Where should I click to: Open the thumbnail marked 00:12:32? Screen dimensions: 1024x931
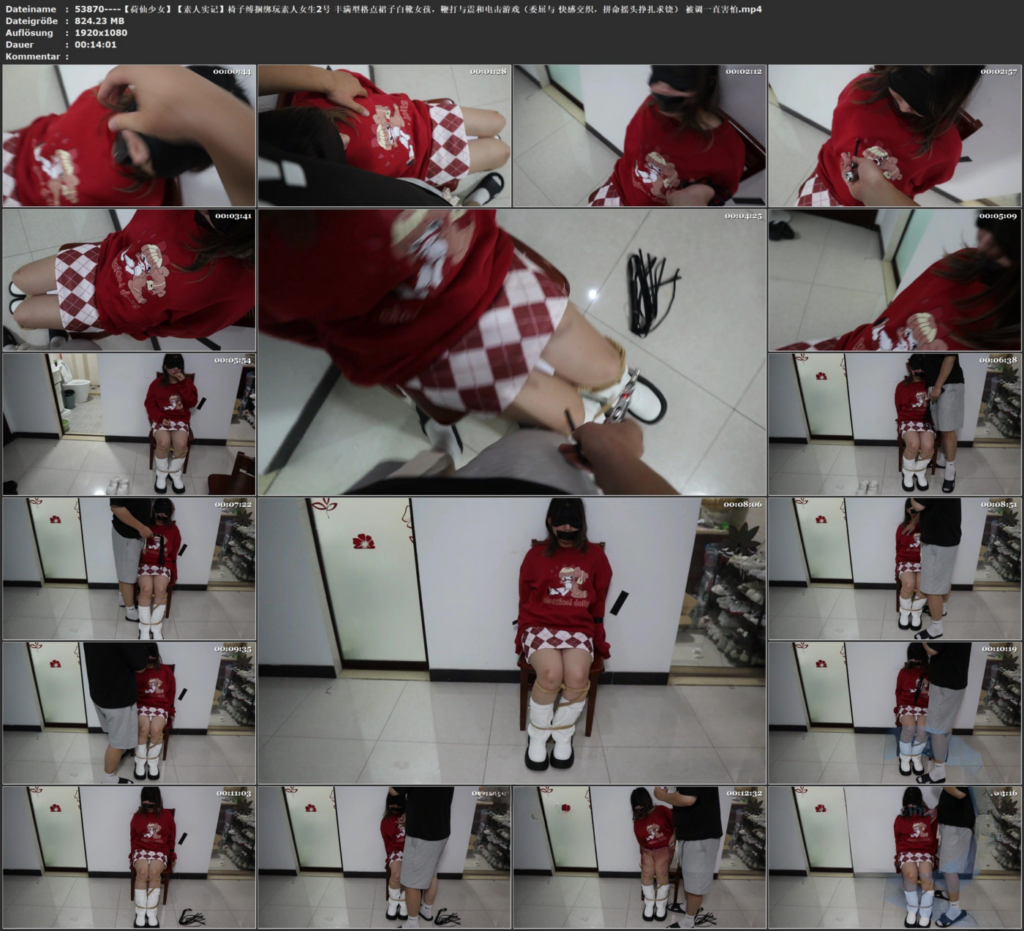pos(639,857)
